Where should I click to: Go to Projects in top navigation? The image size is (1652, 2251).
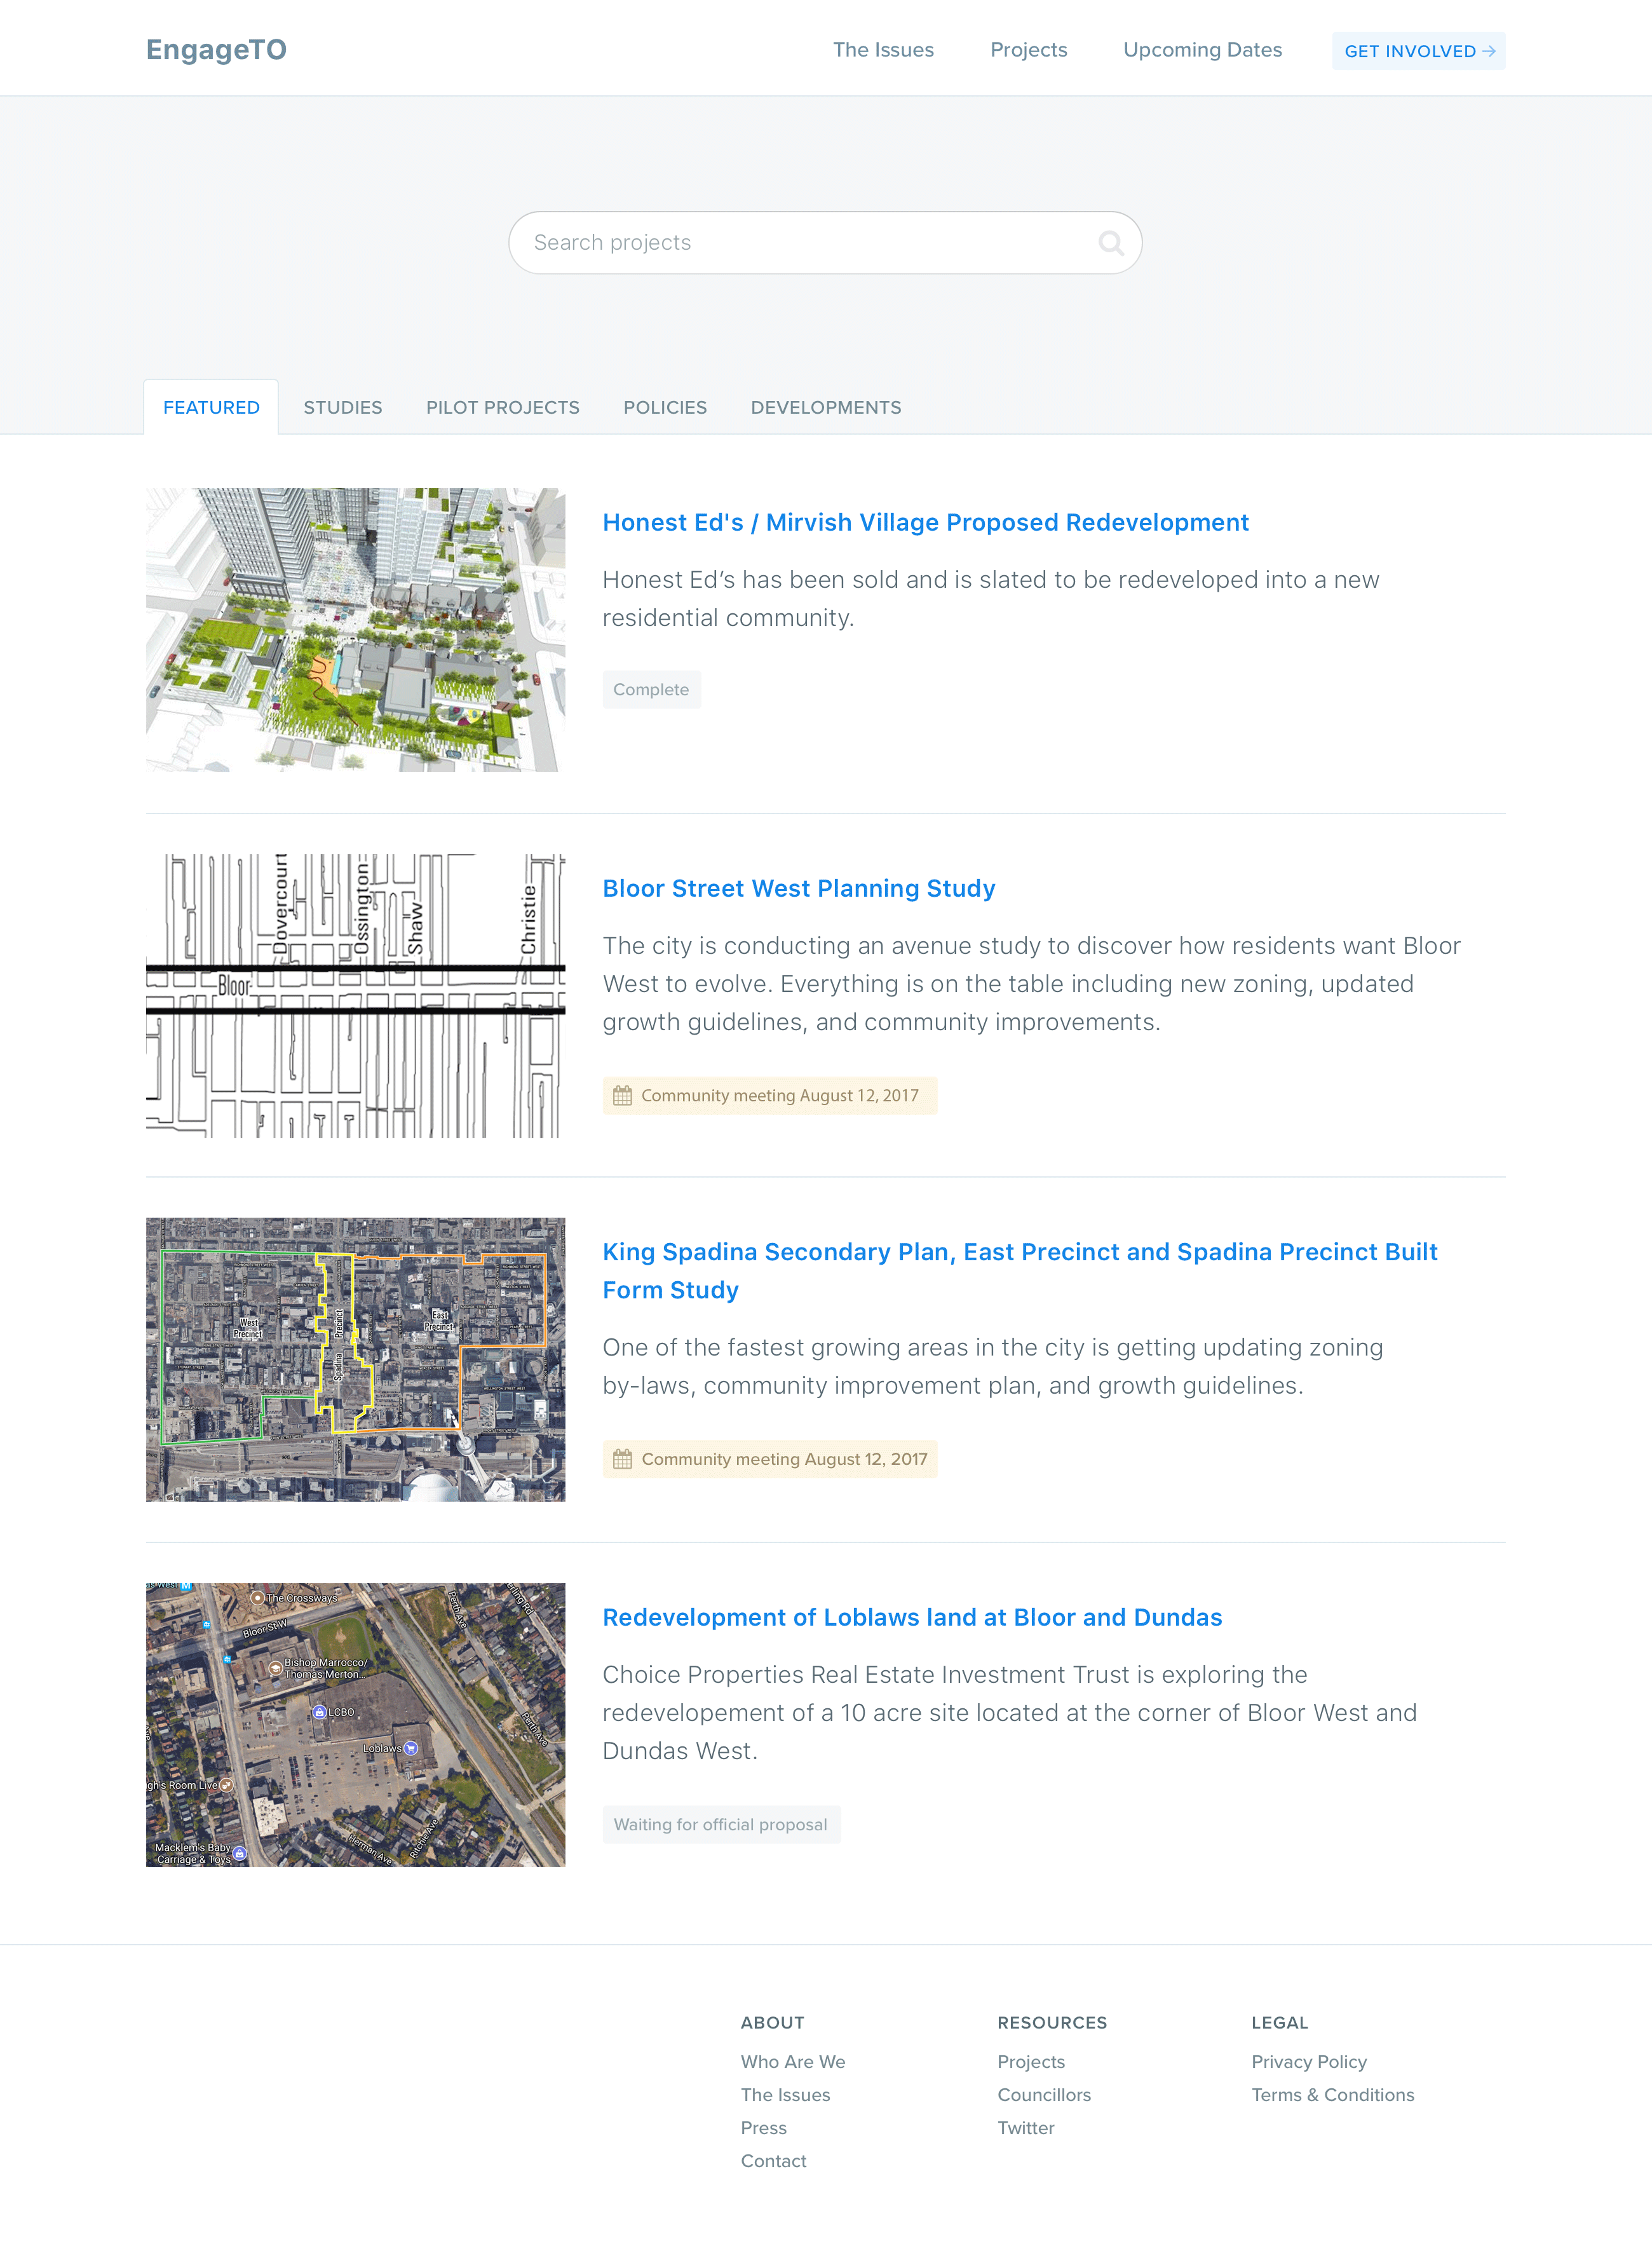pos(1028,50)
